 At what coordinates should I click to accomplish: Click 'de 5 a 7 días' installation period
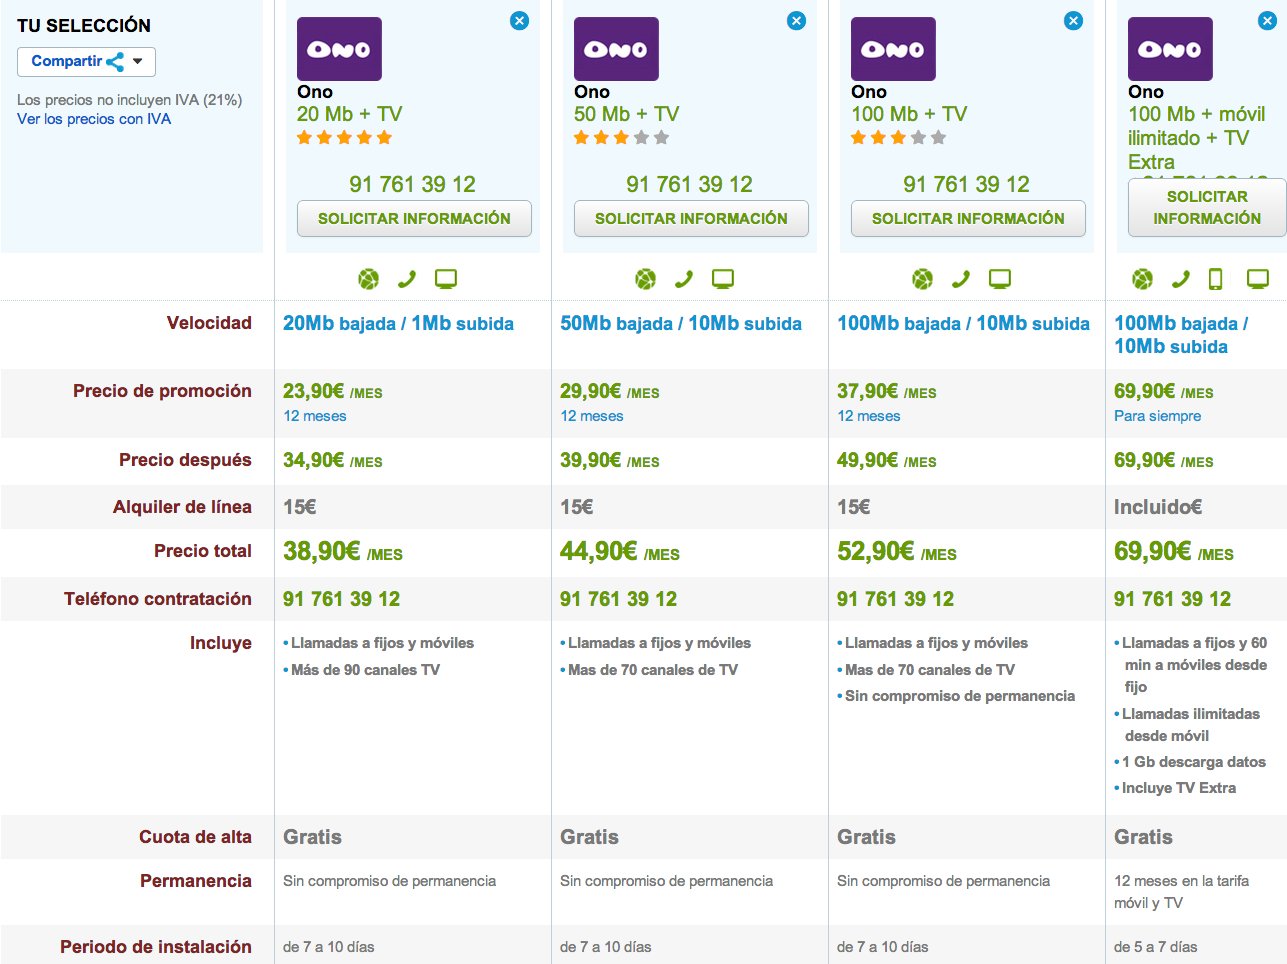(1156, 947)
